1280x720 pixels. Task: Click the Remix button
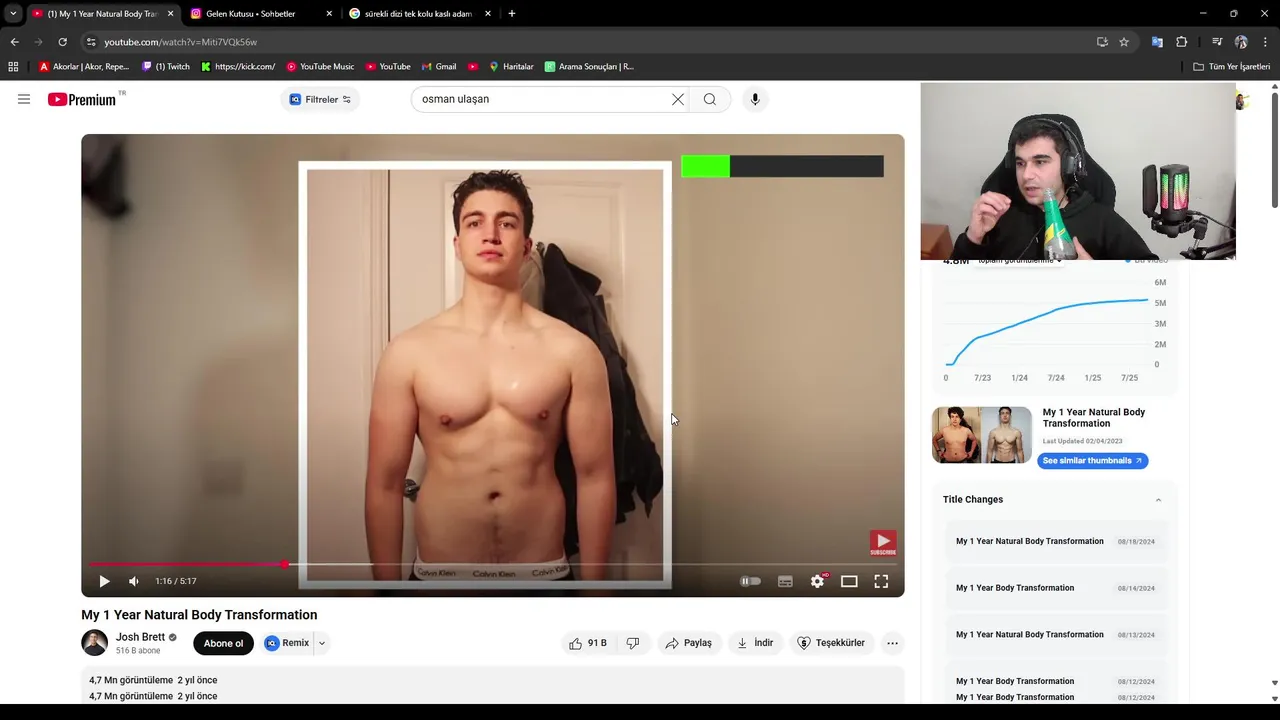click(x=287, y=643)
